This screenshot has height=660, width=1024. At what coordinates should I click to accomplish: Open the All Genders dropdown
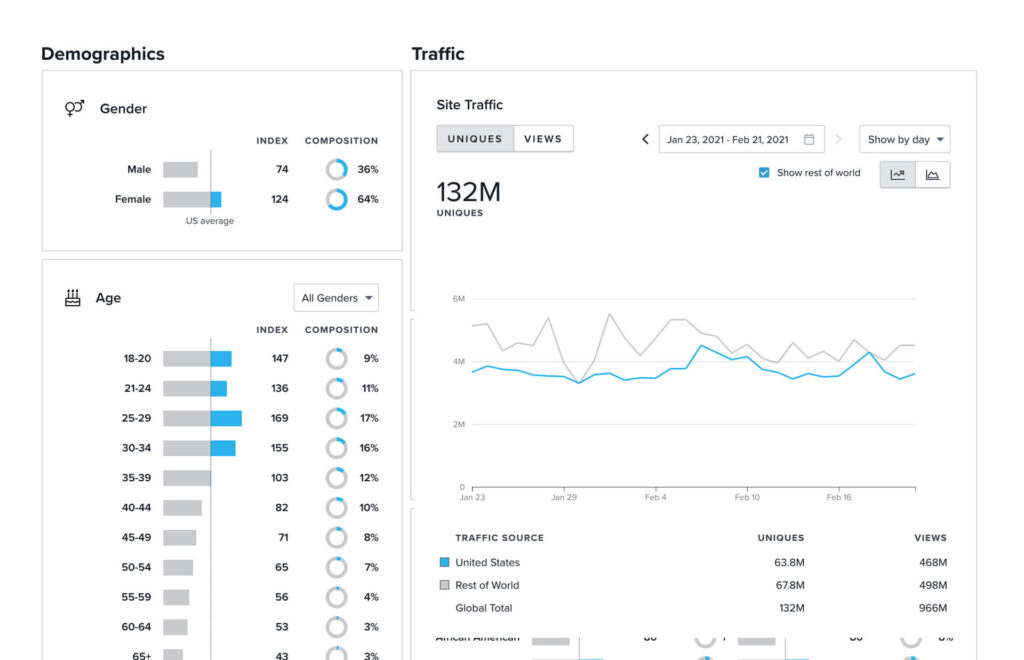(x=336, y=297)
